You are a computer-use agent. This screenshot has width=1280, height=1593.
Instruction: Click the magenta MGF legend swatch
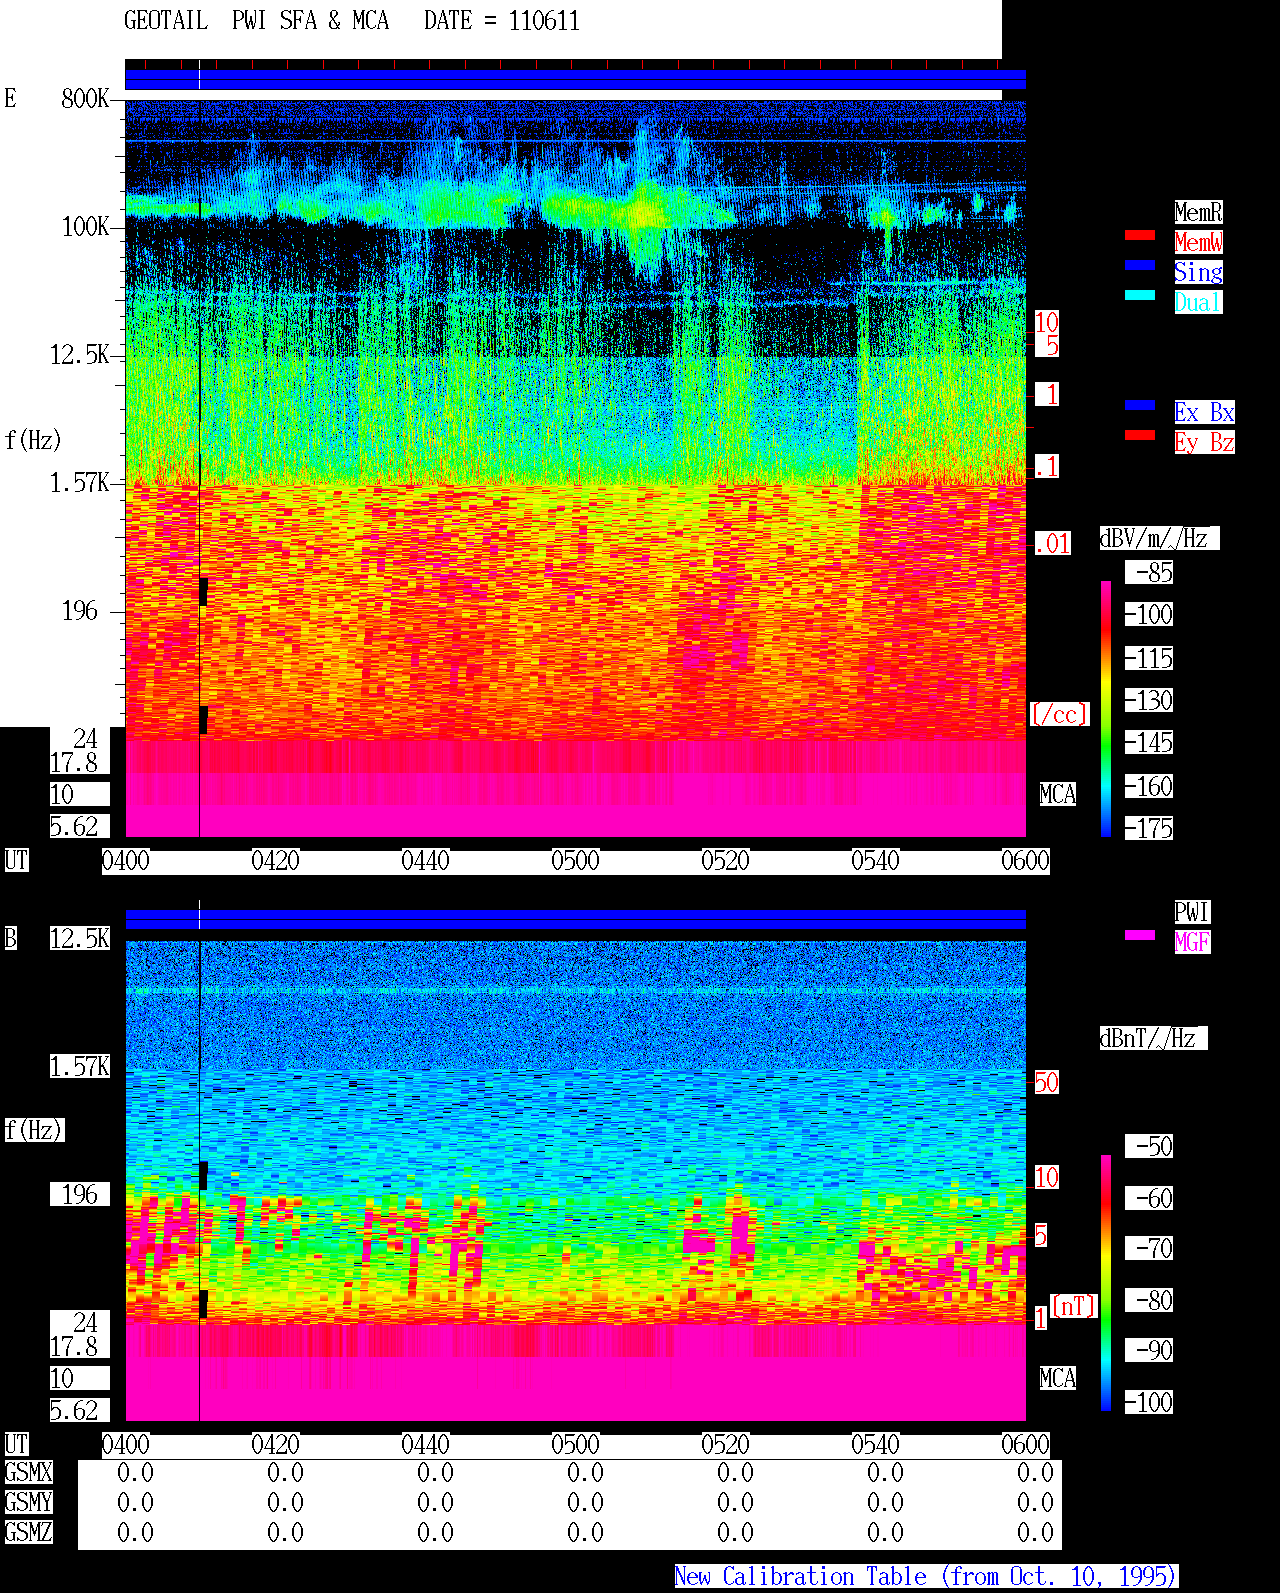point(1140,935)
